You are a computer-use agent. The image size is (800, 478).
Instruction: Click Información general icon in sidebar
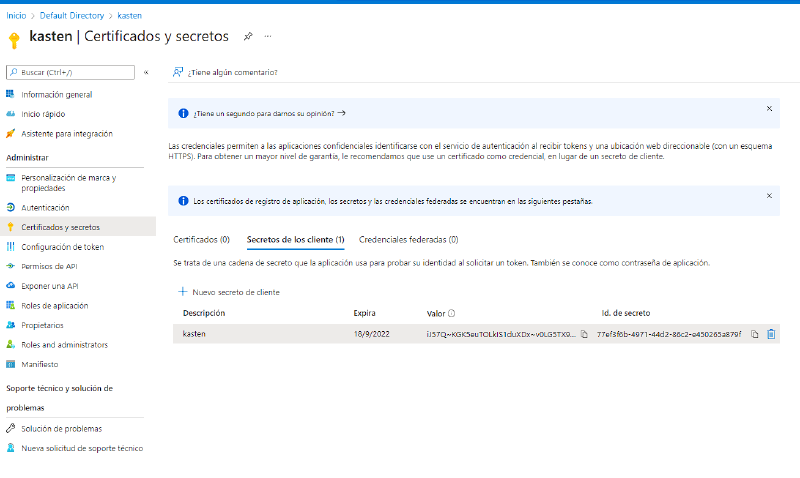(x=10, y=94)
